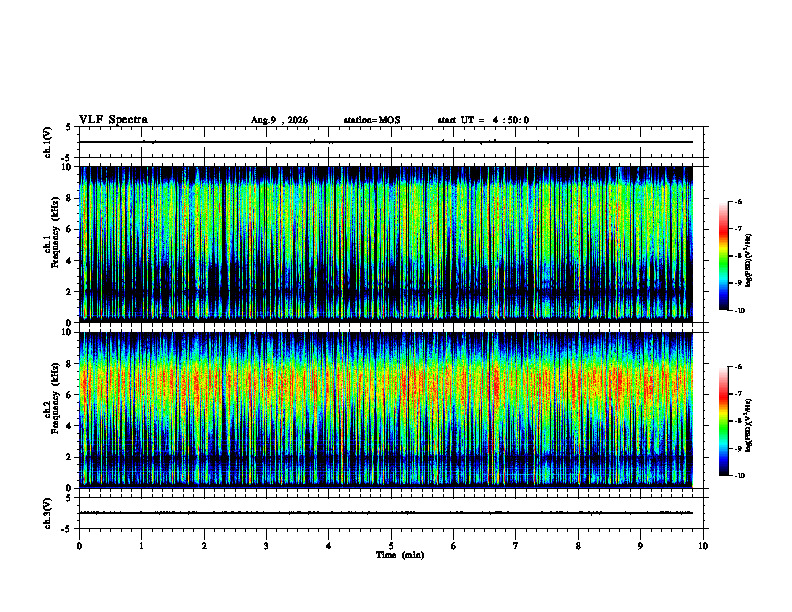Viewport: 792px width, 612px height.
Task: Click time axis tick label "6"
Action: pos(454,546)
